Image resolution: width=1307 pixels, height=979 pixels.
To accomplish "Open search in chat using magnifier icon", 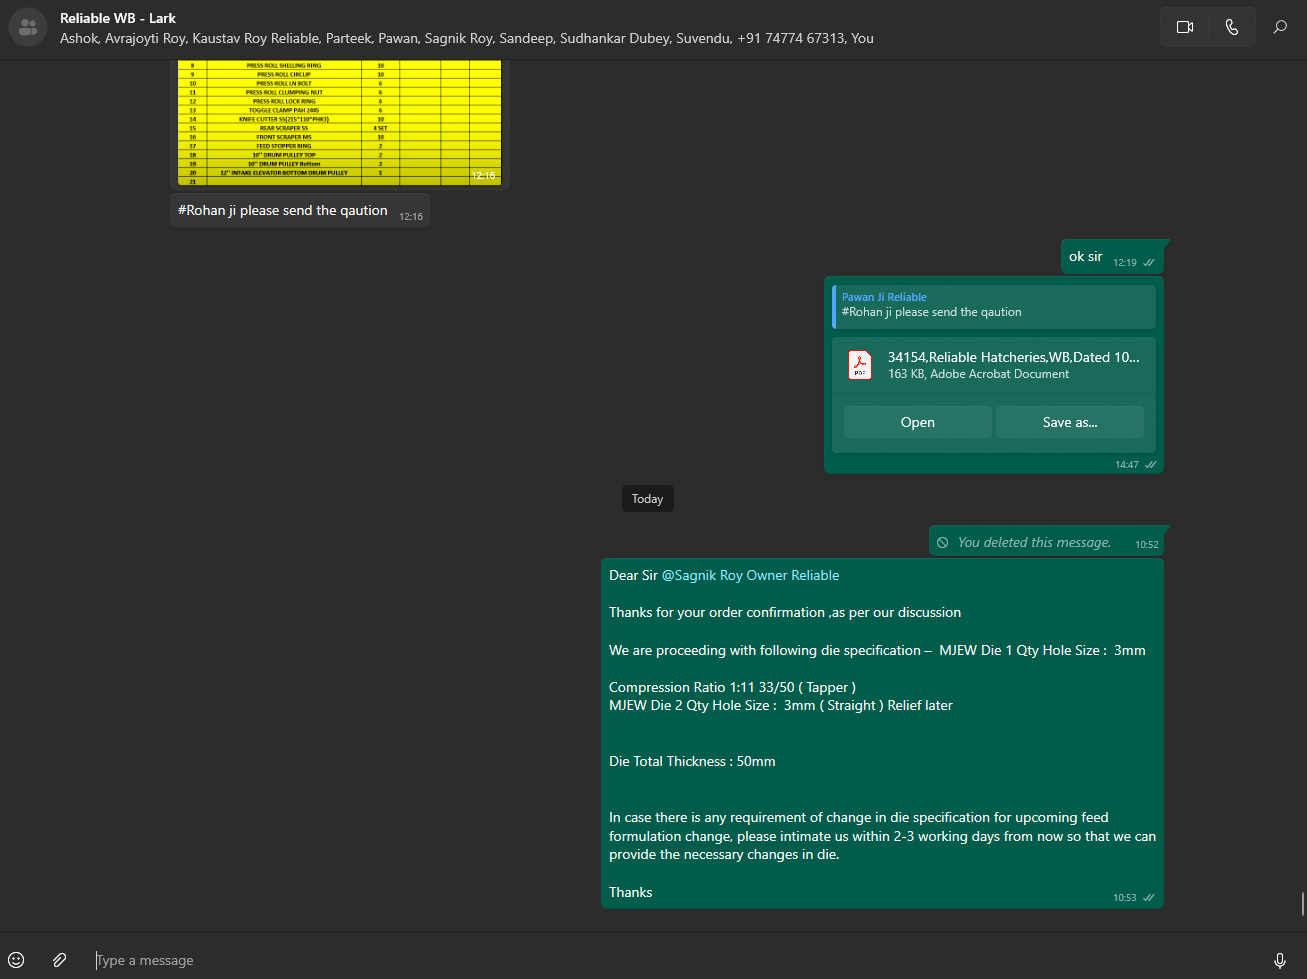I will [x=1279, y=27].
